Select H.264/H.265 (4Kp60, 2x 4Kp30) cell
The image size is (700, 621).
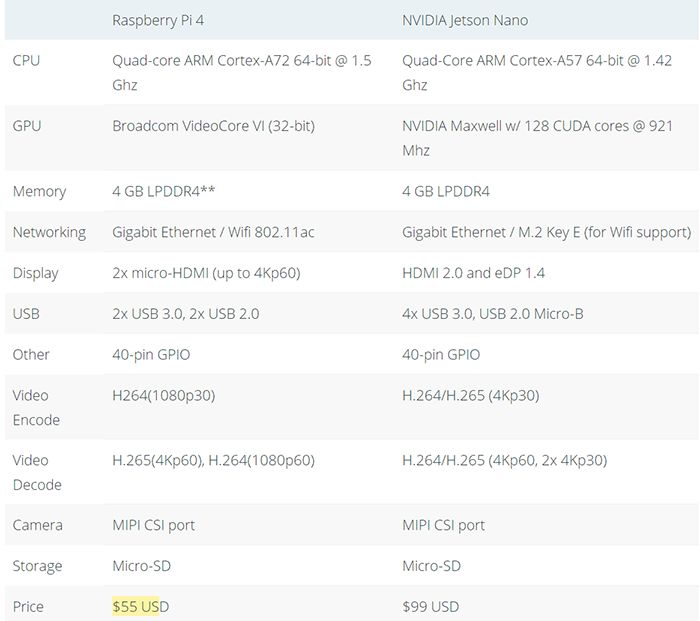(x=504, y=460)
